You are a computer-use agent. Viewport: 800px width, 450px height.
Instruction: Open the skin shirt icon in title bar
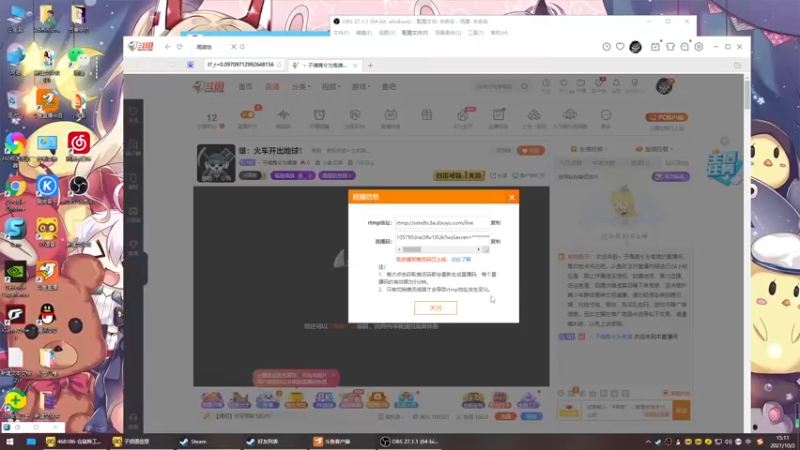[x=670, y=46]
